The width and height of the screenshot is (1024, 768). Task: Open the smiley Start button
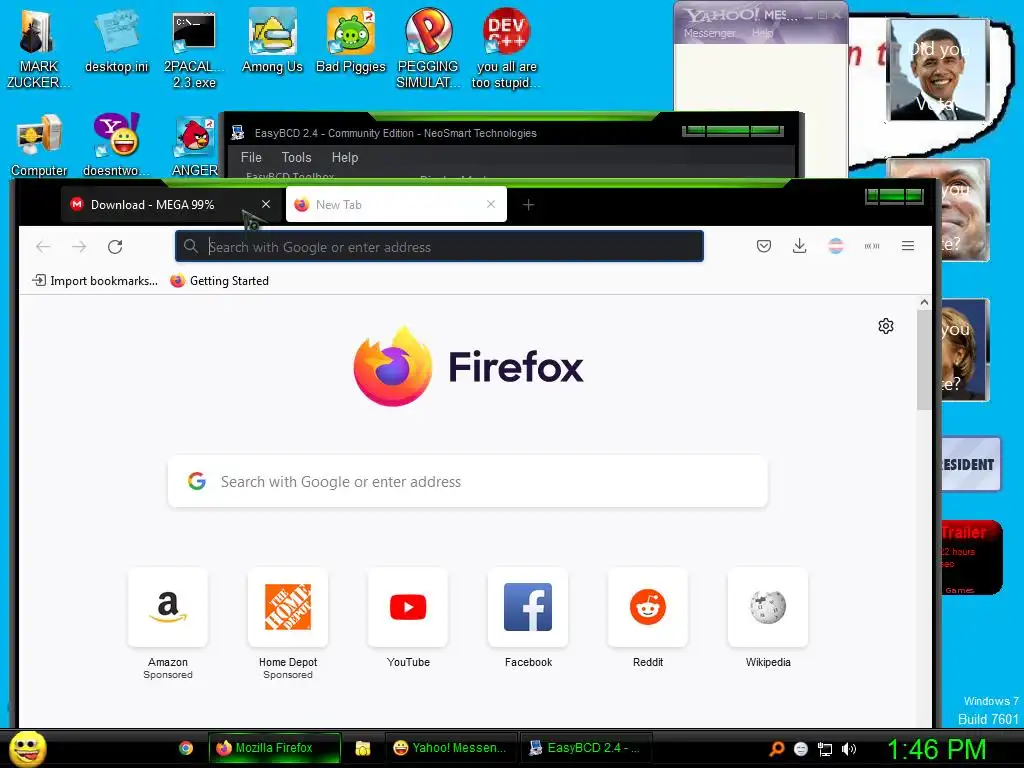pos(28,748)
